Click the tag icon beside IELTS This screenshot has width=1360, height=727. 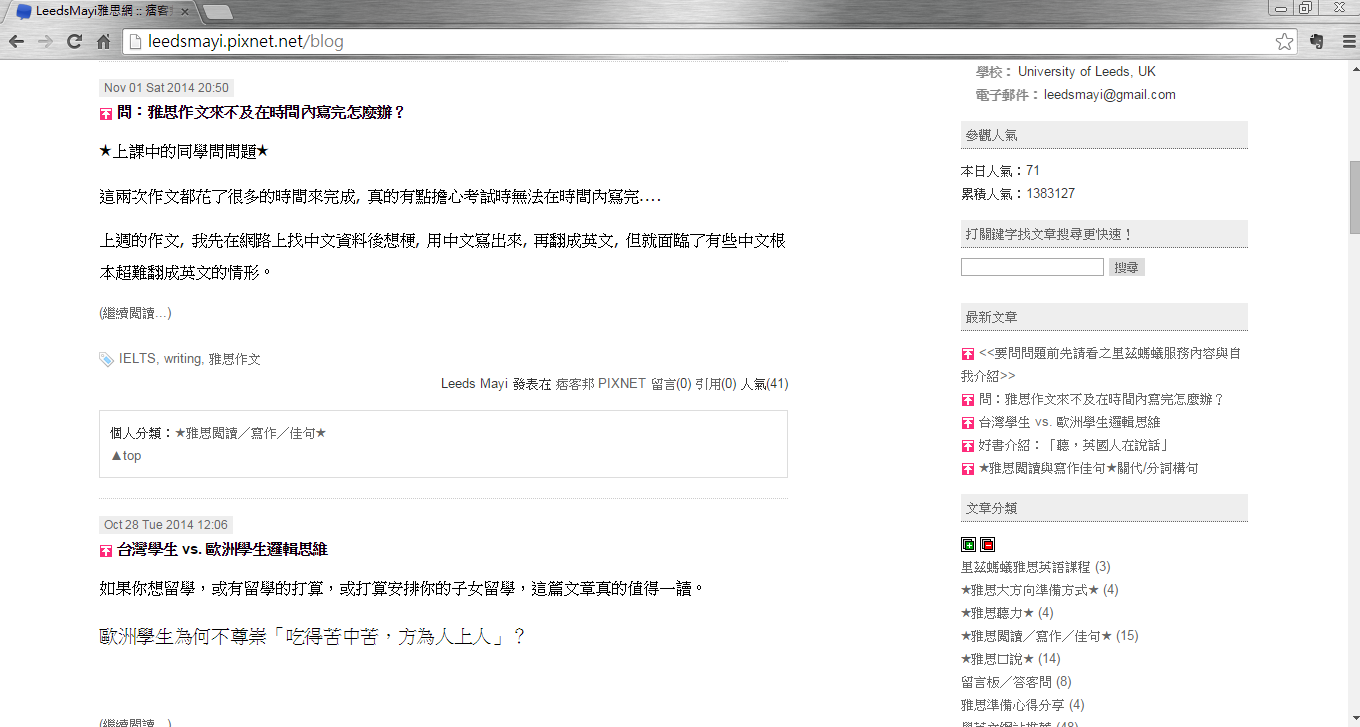(x=106, y=359)
